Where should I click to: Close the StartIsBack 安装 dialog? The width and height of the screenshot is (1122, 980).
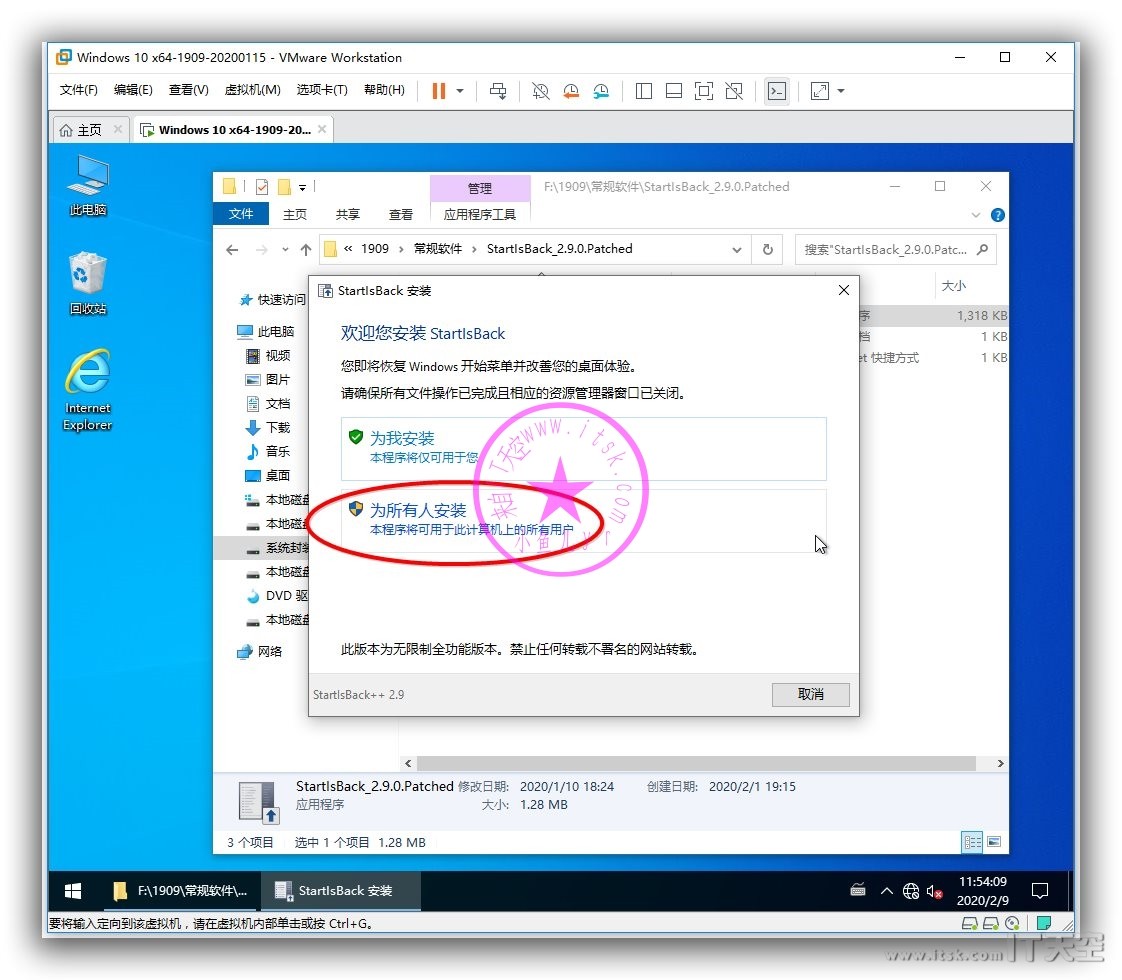(844, 290)
